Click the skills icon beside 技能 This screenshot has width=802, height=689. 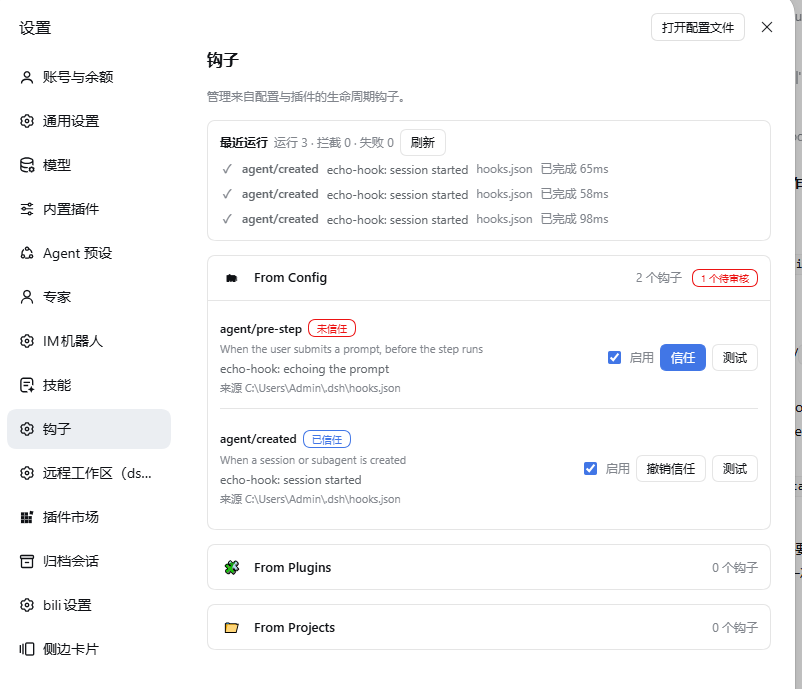(x=27, y=385)
